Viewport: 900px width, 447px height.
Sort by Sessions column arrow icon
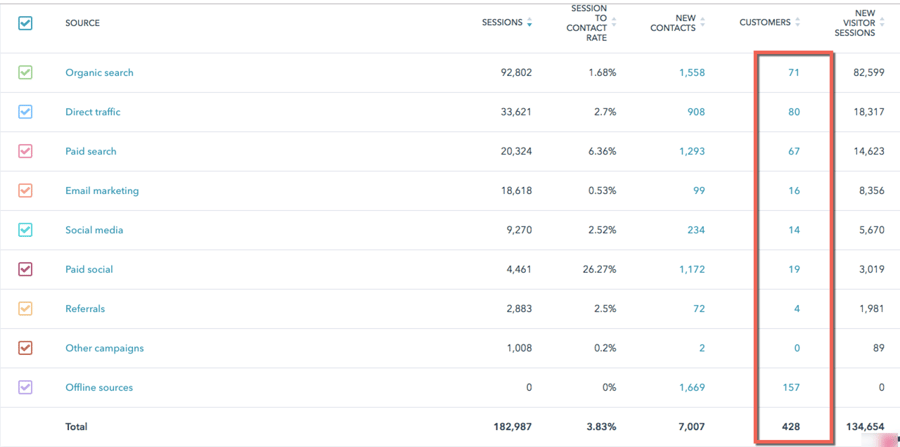click(529, 23)
